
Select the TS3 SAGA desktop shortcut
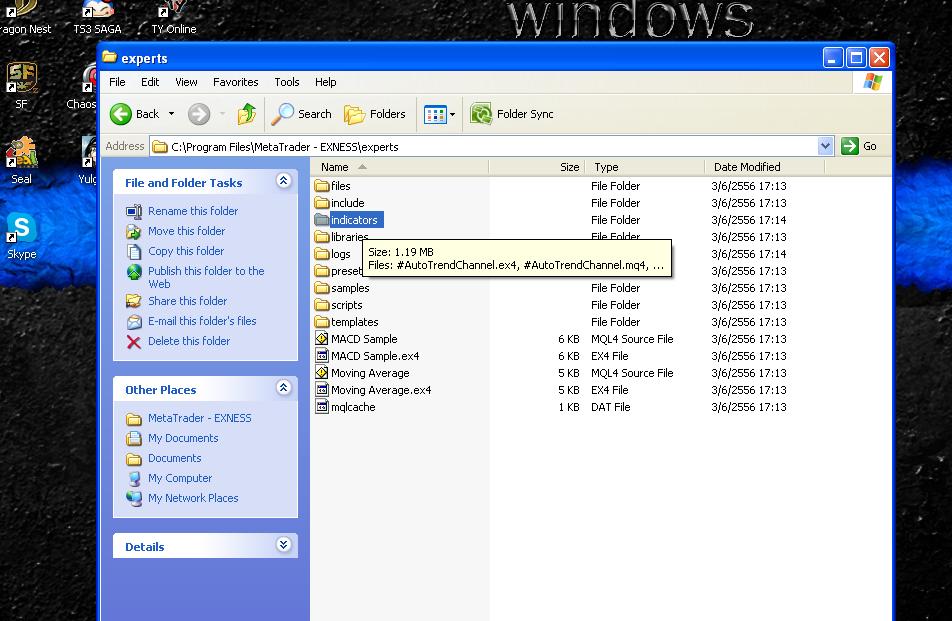click(97, 17)
